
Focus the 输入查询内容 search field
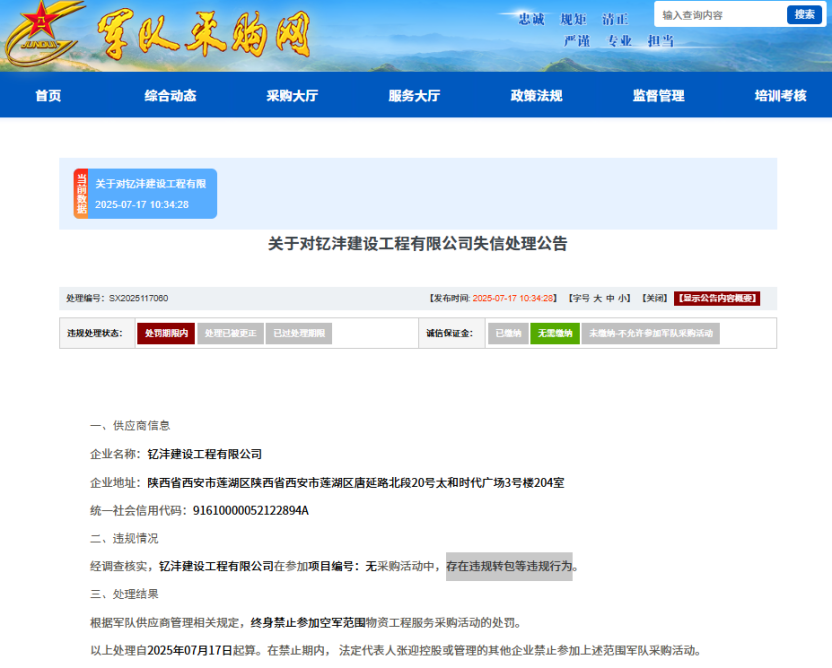click(x=721, y=15)
